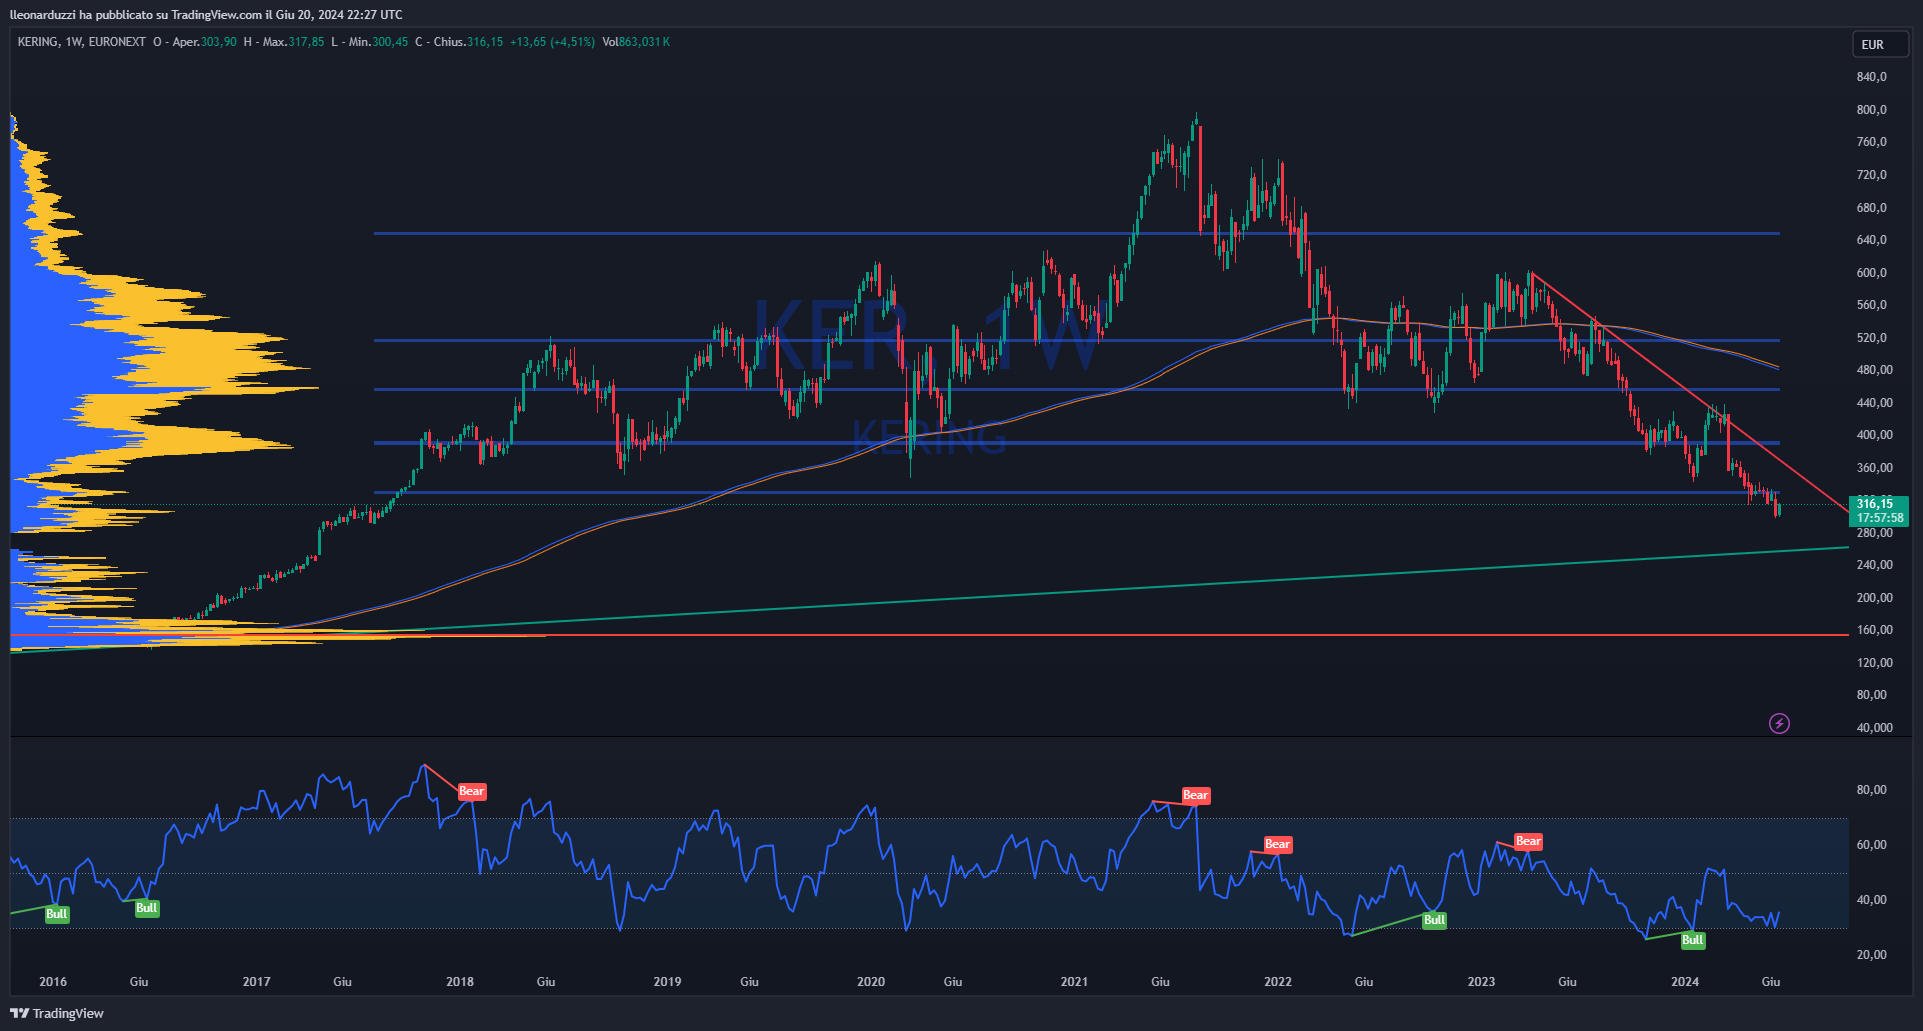Screen dimensions: 1923x1031
Task: Click the Bear label near mid-2021 RSI
Action: [x=1196, y=795]
